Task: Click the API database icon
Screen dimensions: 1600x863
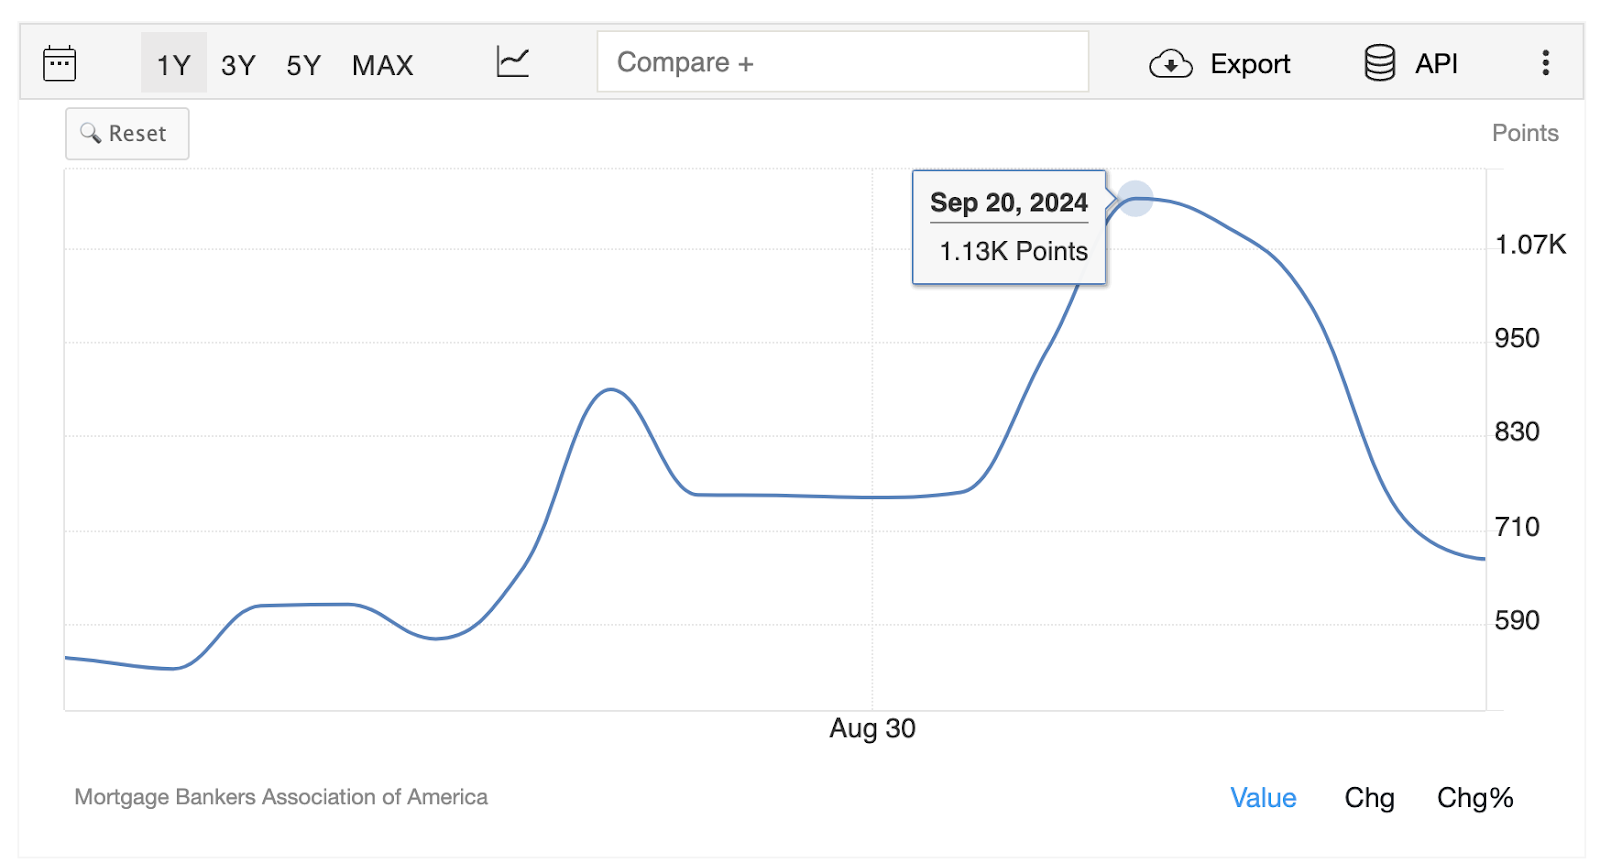Action: click(1379, 63)
